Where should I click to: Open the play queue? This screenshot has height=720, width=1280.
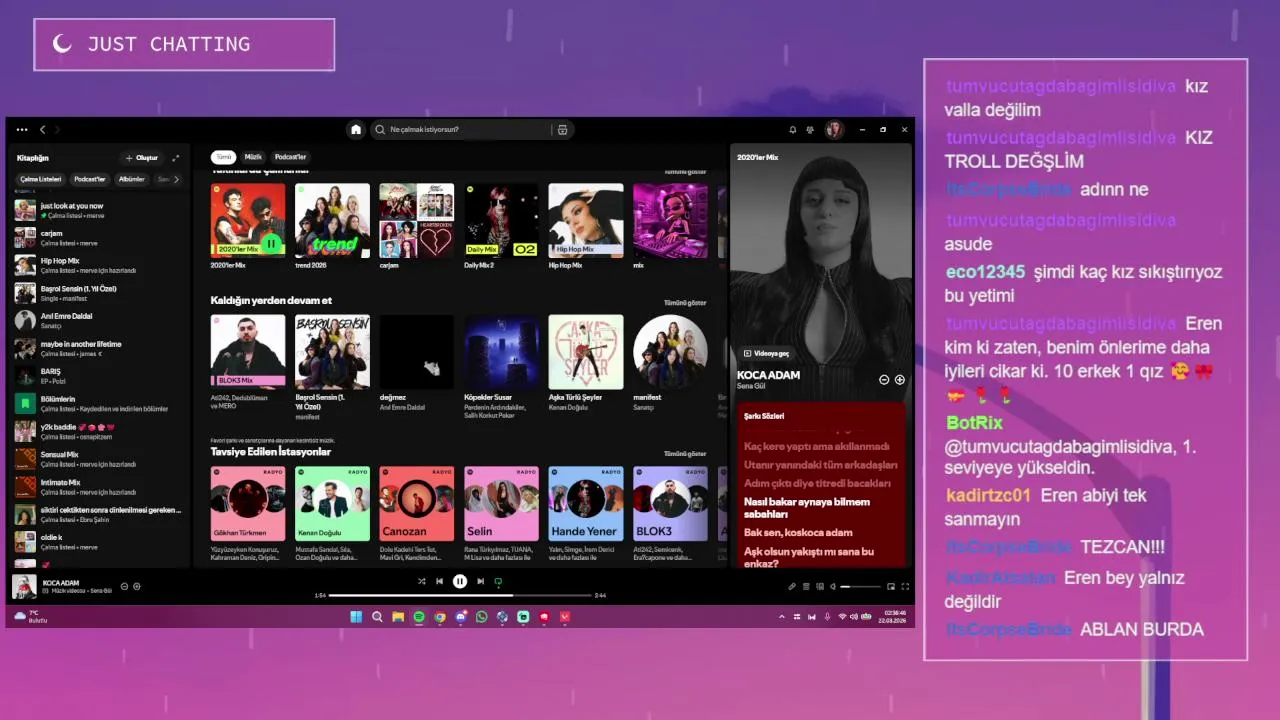click(806, 586)
